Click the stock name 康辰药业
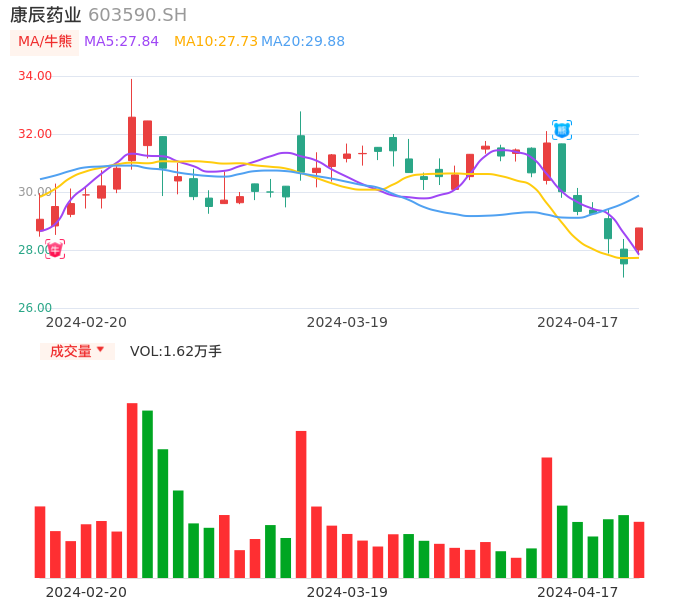This screenshot has width=686, height=606. 46,15
